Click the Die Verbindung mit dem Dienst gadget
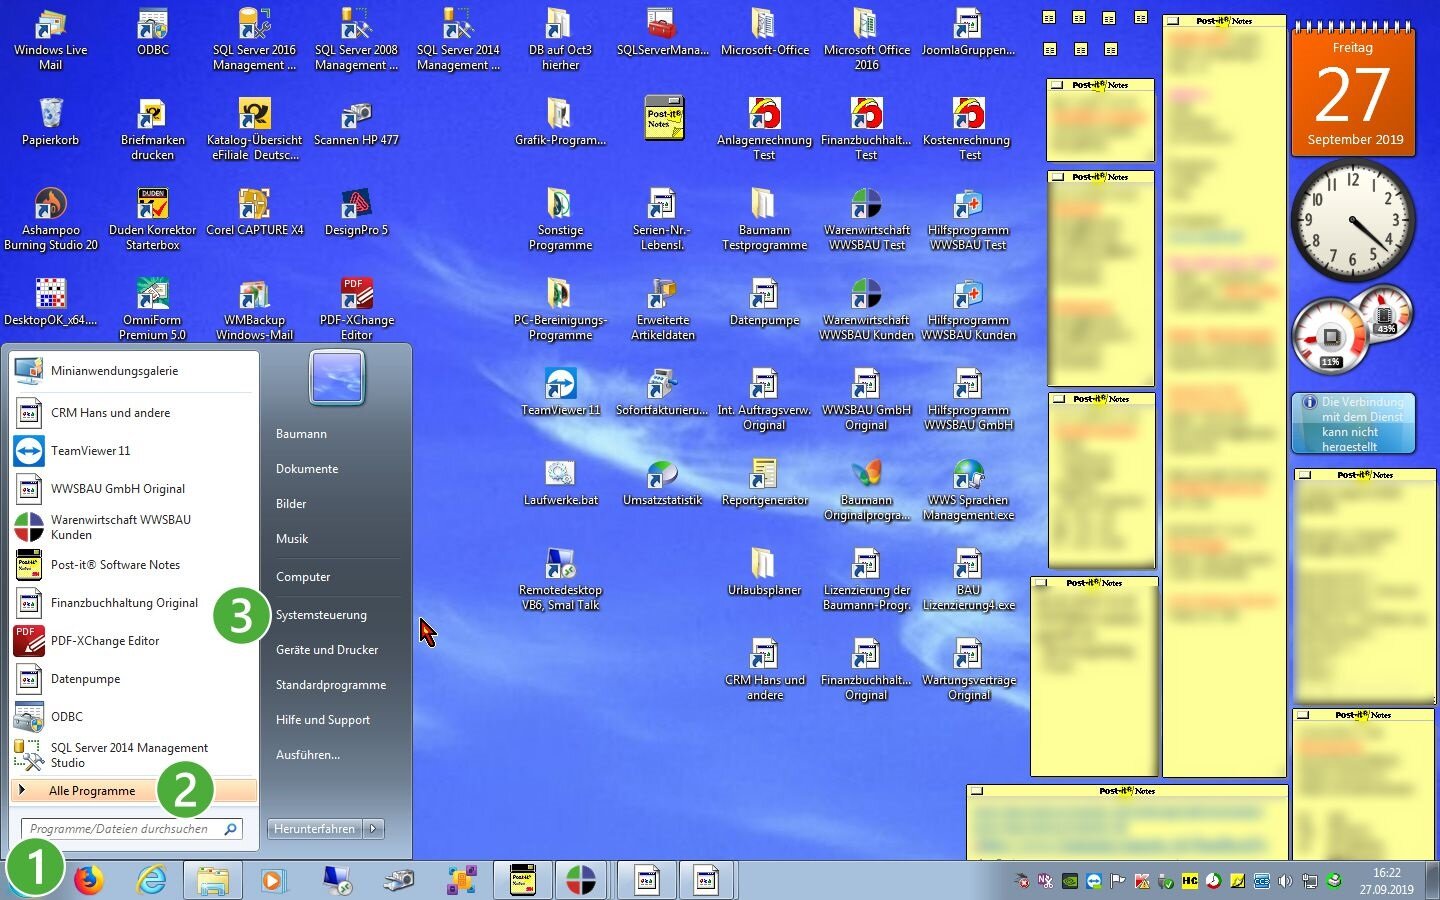The width and height of the screenshot is (1440, 900). point(1353,423)
